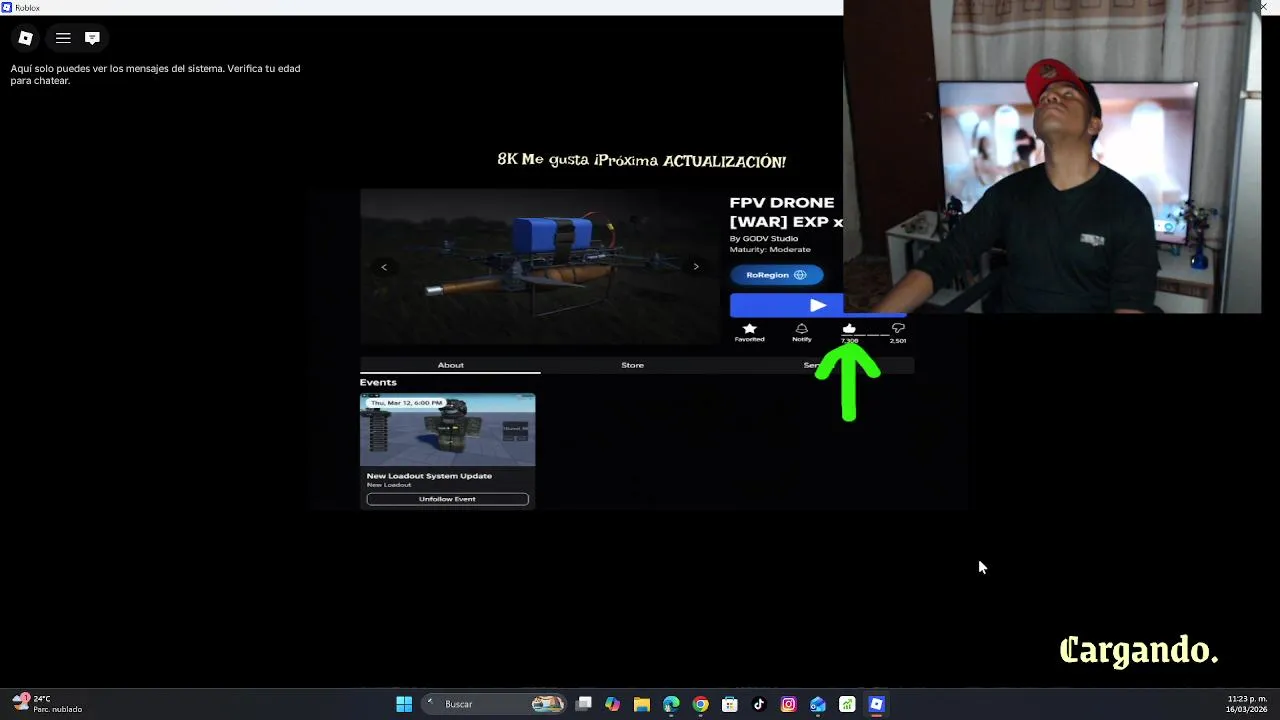Image resolution: width=1280 pixels, height=720 pixels.
Task: Open Microsoft Store from the taskbar
Action: (x=730, y=704)
